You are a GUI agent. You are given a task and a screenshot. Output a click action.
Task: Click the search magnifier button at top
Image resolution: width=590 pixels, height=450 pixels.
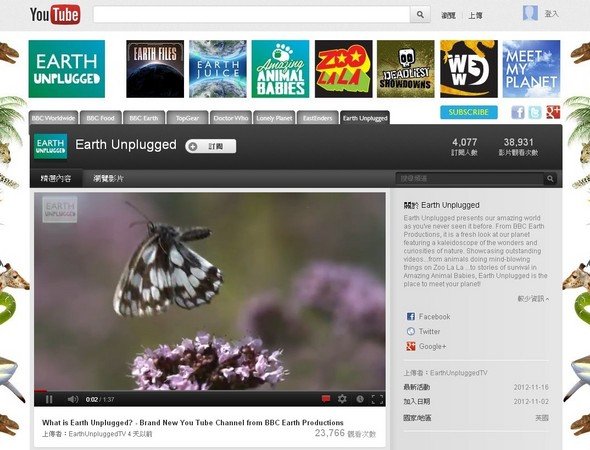tap(420, 15)
